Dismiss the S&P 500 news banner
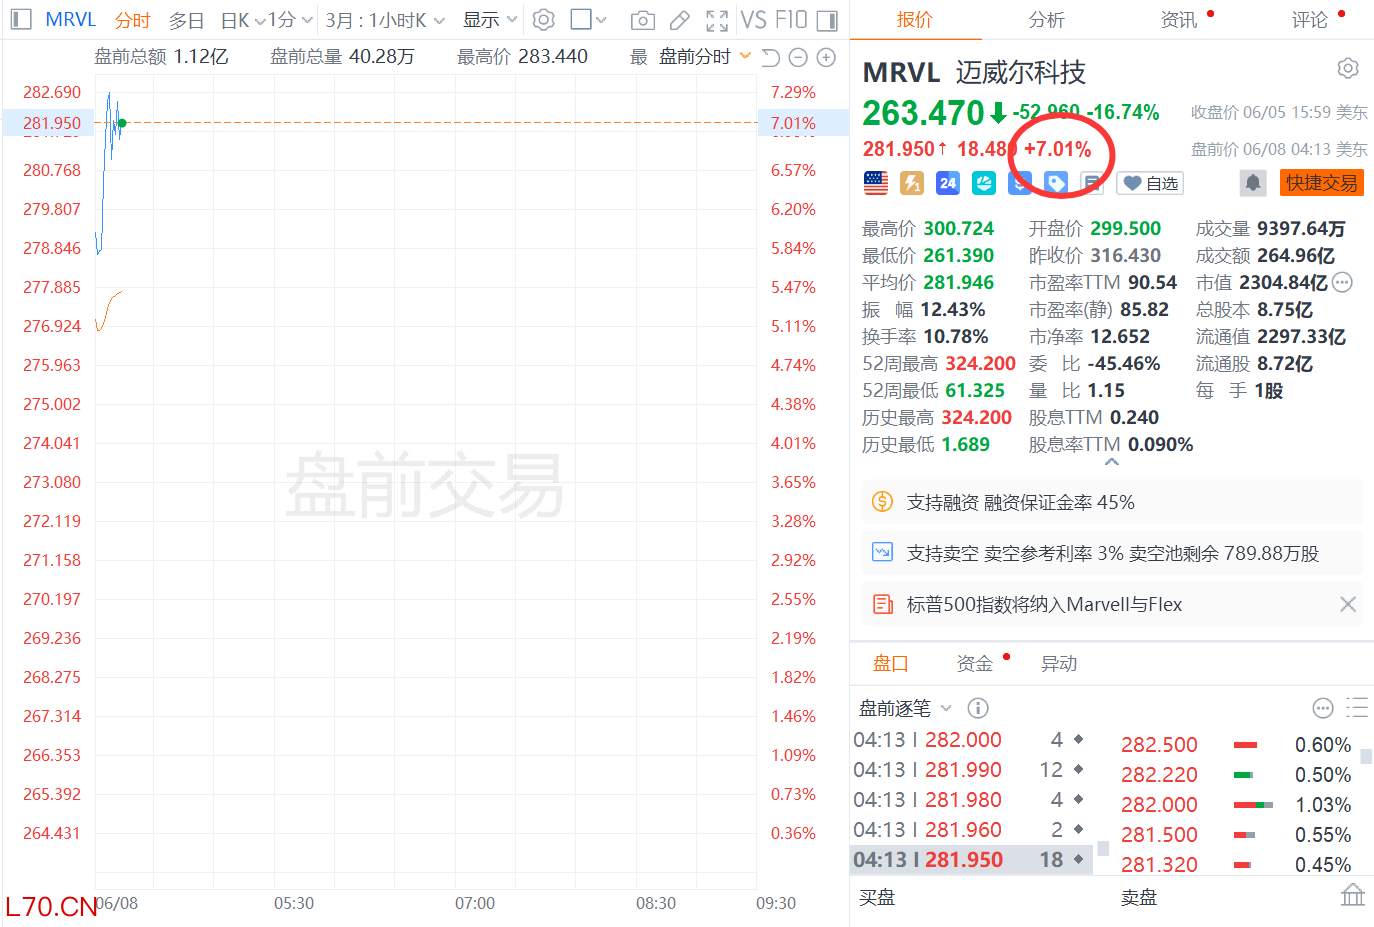1374x927 pixels. [x=1348, y=604]
